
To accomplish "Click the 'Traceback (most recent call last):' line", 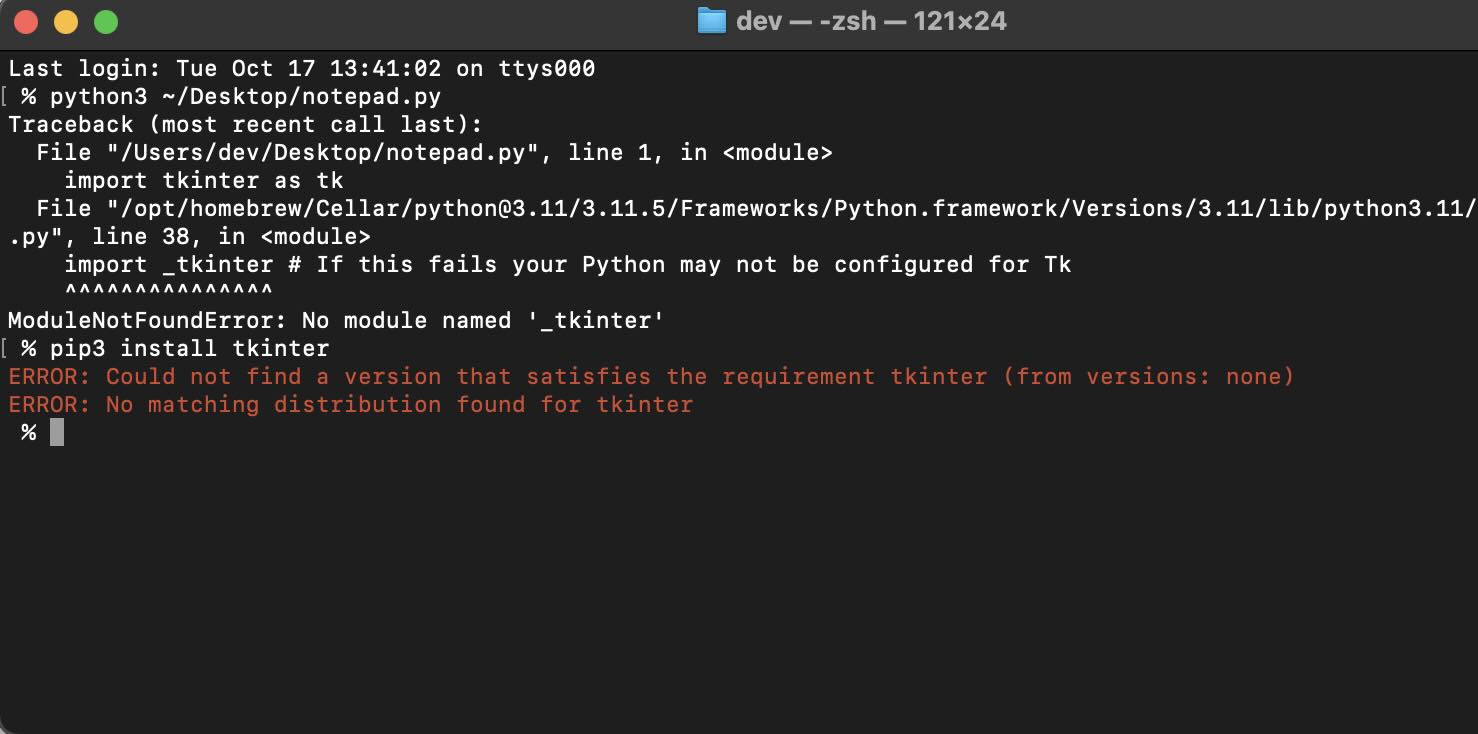I will [245, 125].
